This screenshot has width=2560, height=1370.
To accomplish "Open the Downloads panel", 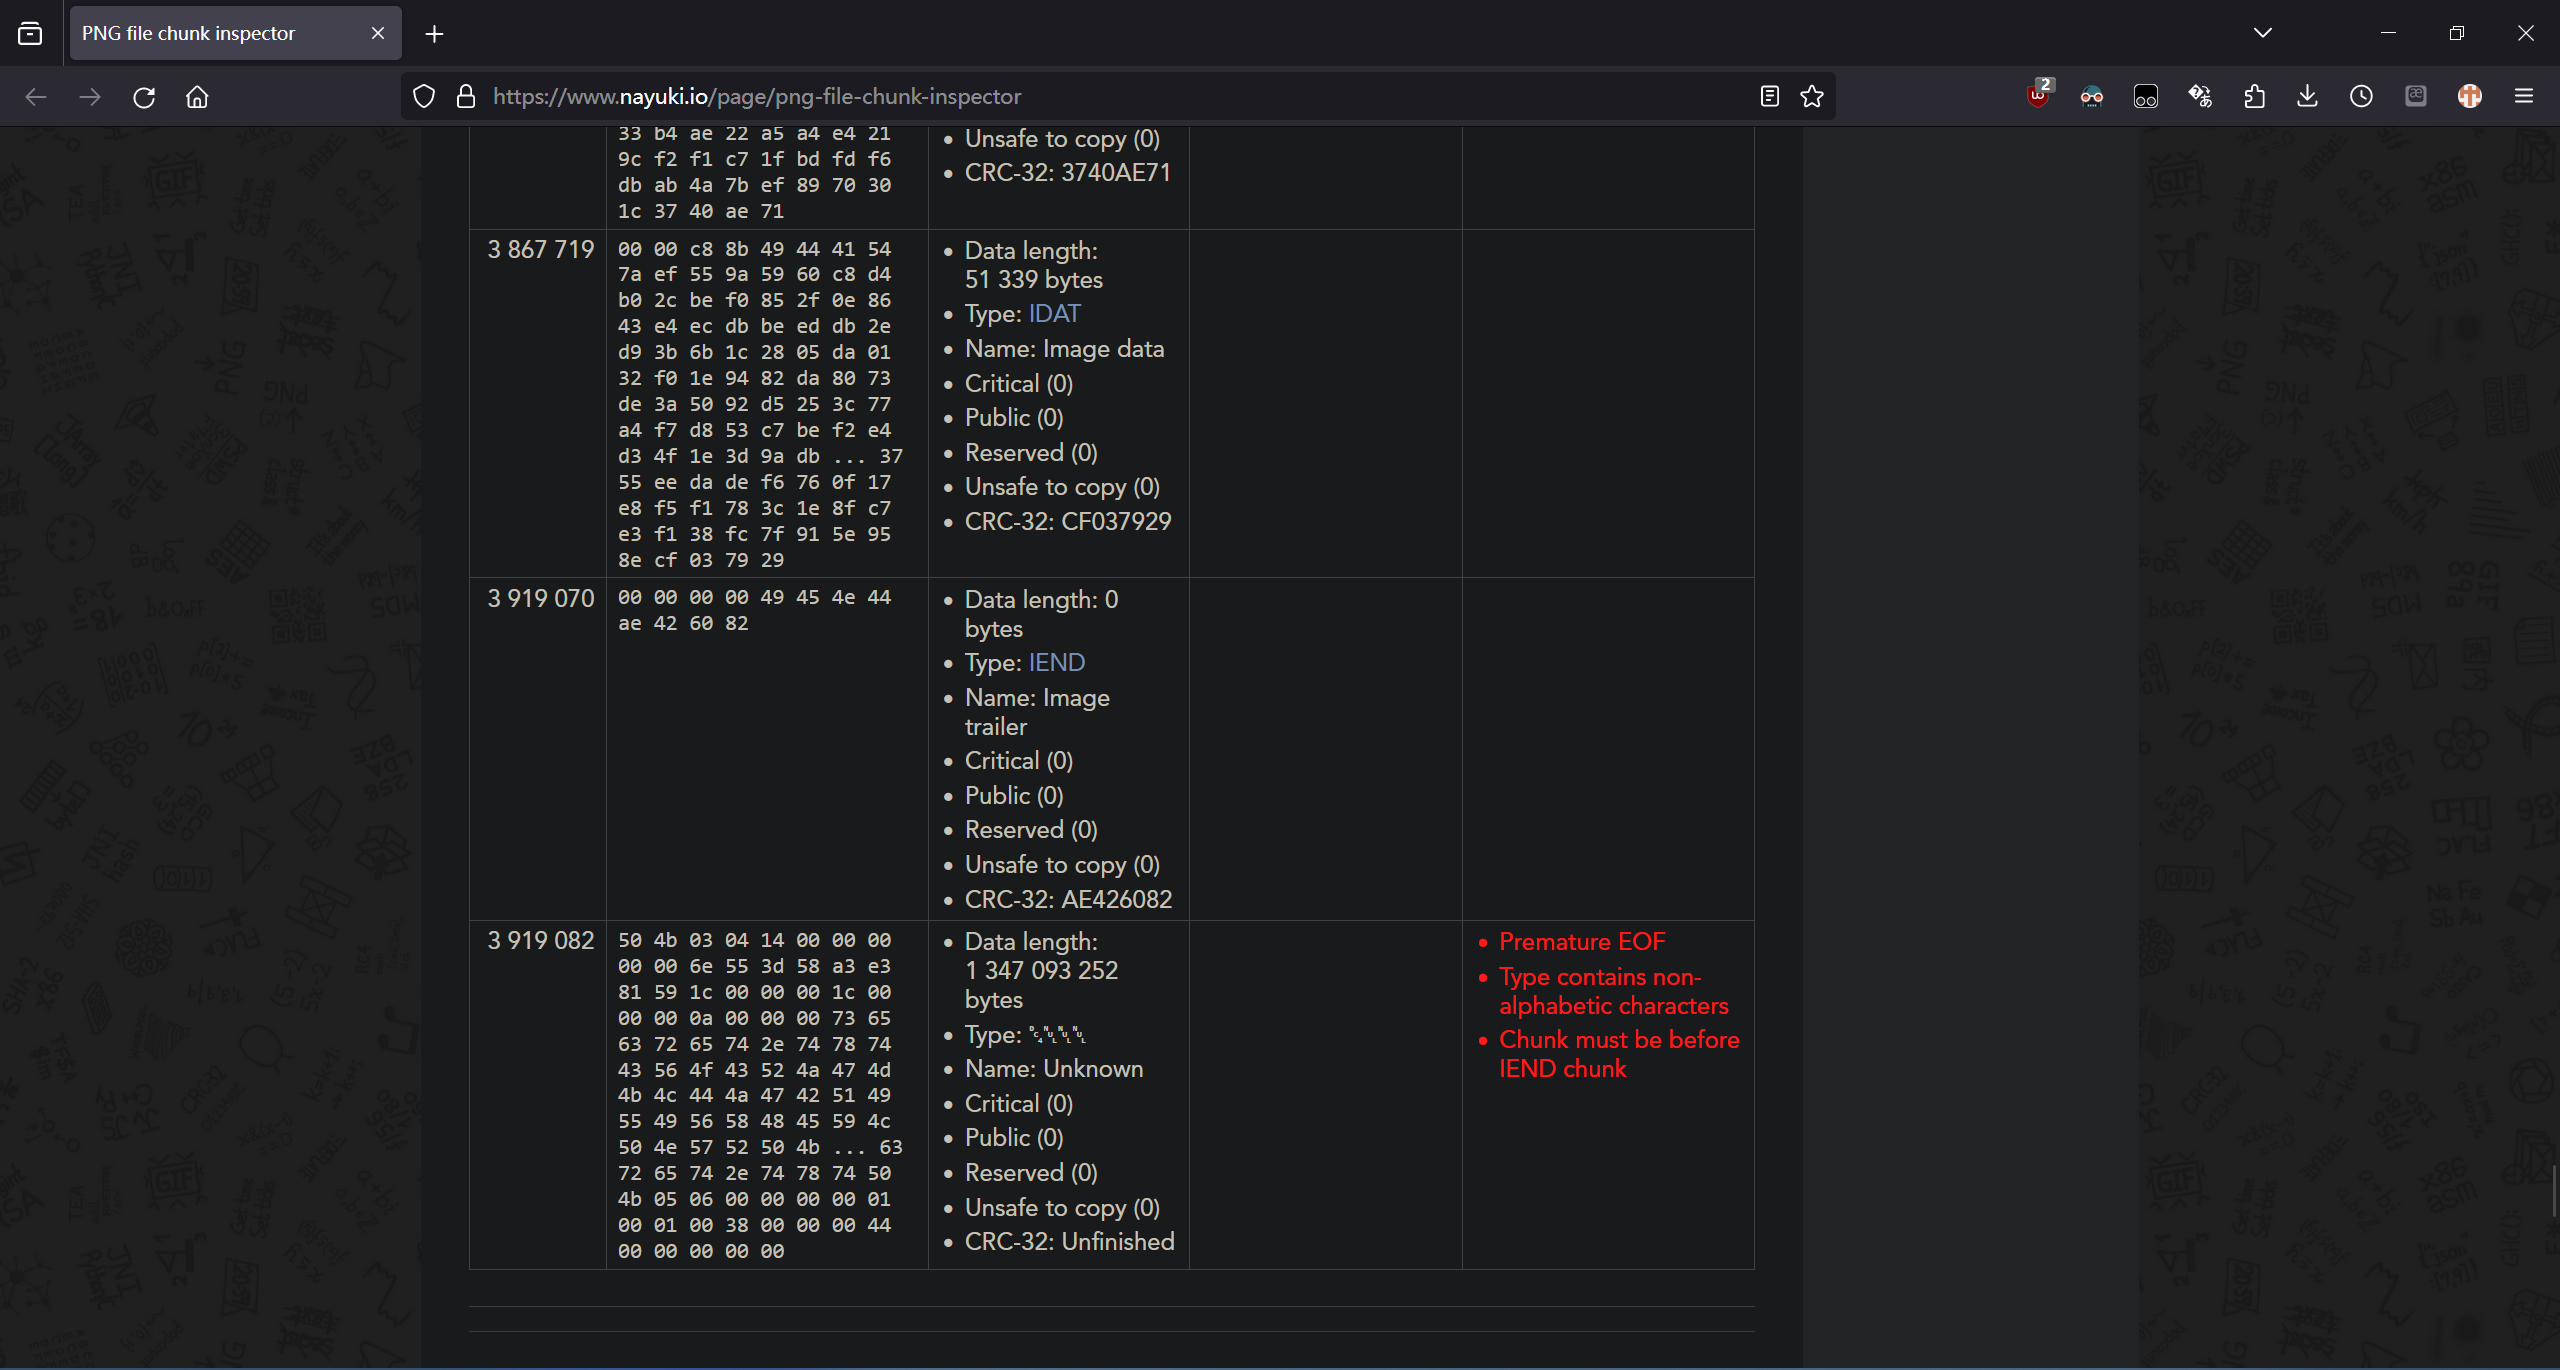I will 2308,96.
